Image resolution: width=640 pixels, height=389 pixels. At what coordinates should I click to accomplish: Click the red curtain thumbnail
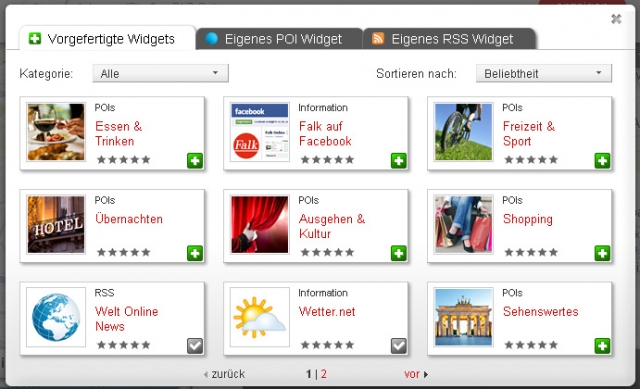point(260,225)
